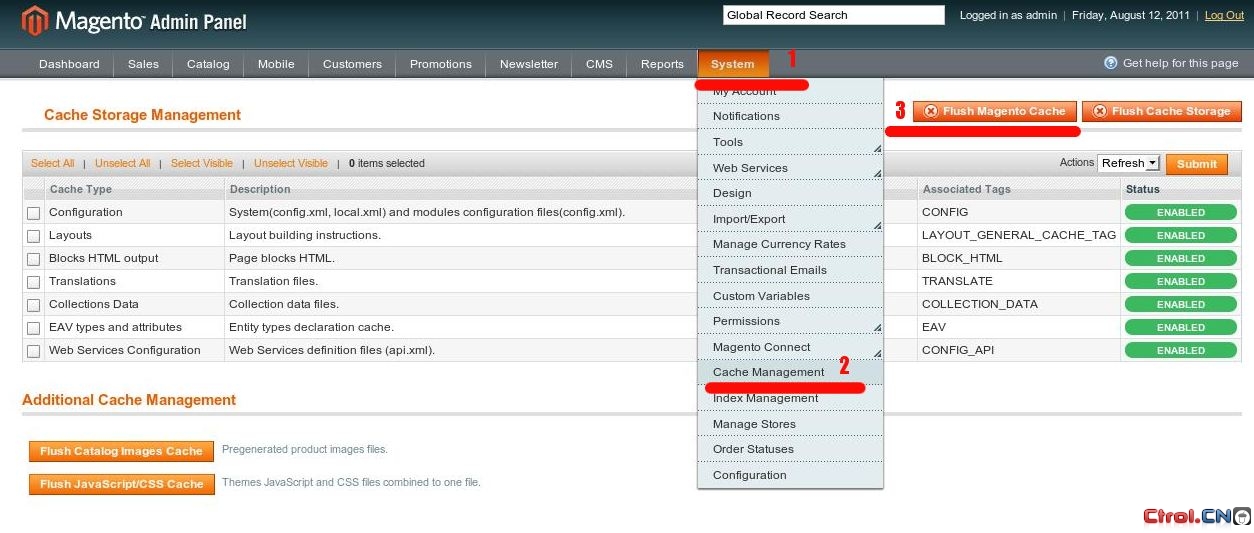
Task: Click Flush JavaScript/CSS Cache button
Action: click(121, 484)
